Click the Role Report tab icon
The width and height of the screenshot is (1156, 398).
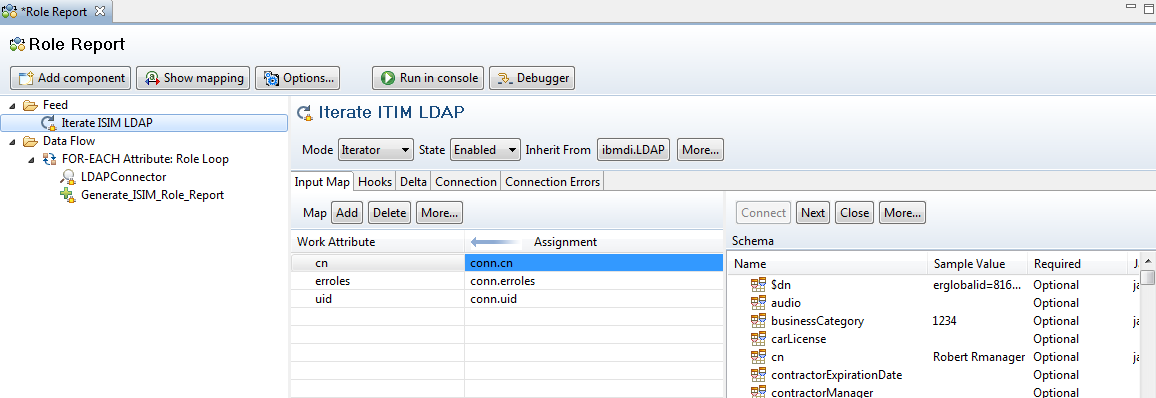tap(10, 12)
